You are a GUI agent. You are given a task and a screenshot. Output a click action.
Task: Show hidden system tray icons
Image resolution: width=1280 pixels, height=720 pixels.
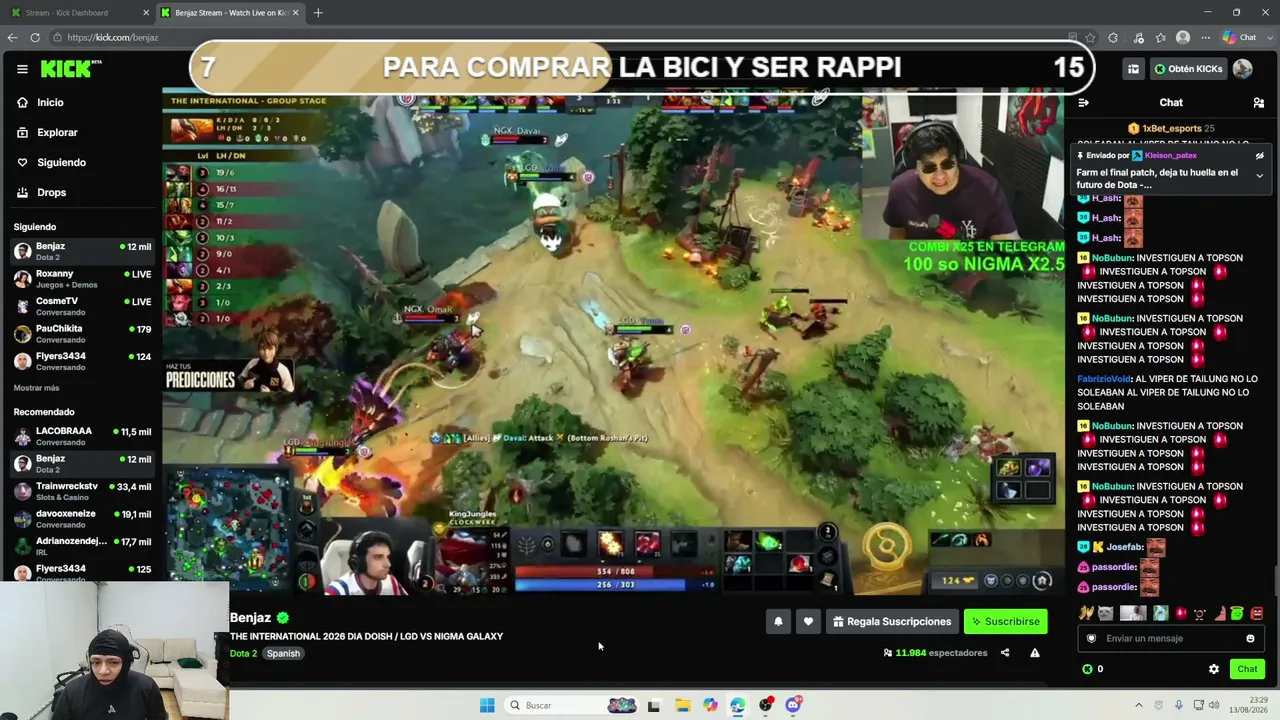[x=1138, y=705]
